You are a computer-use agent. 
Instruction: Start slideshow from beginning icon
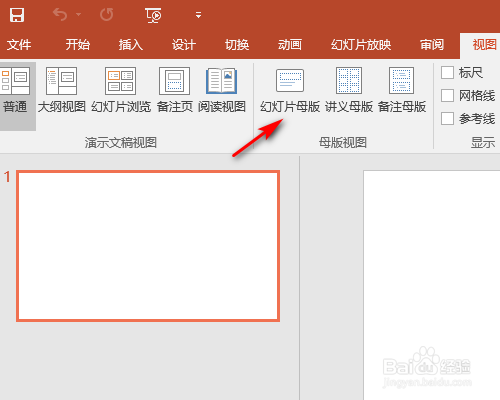tap(153, 15)
